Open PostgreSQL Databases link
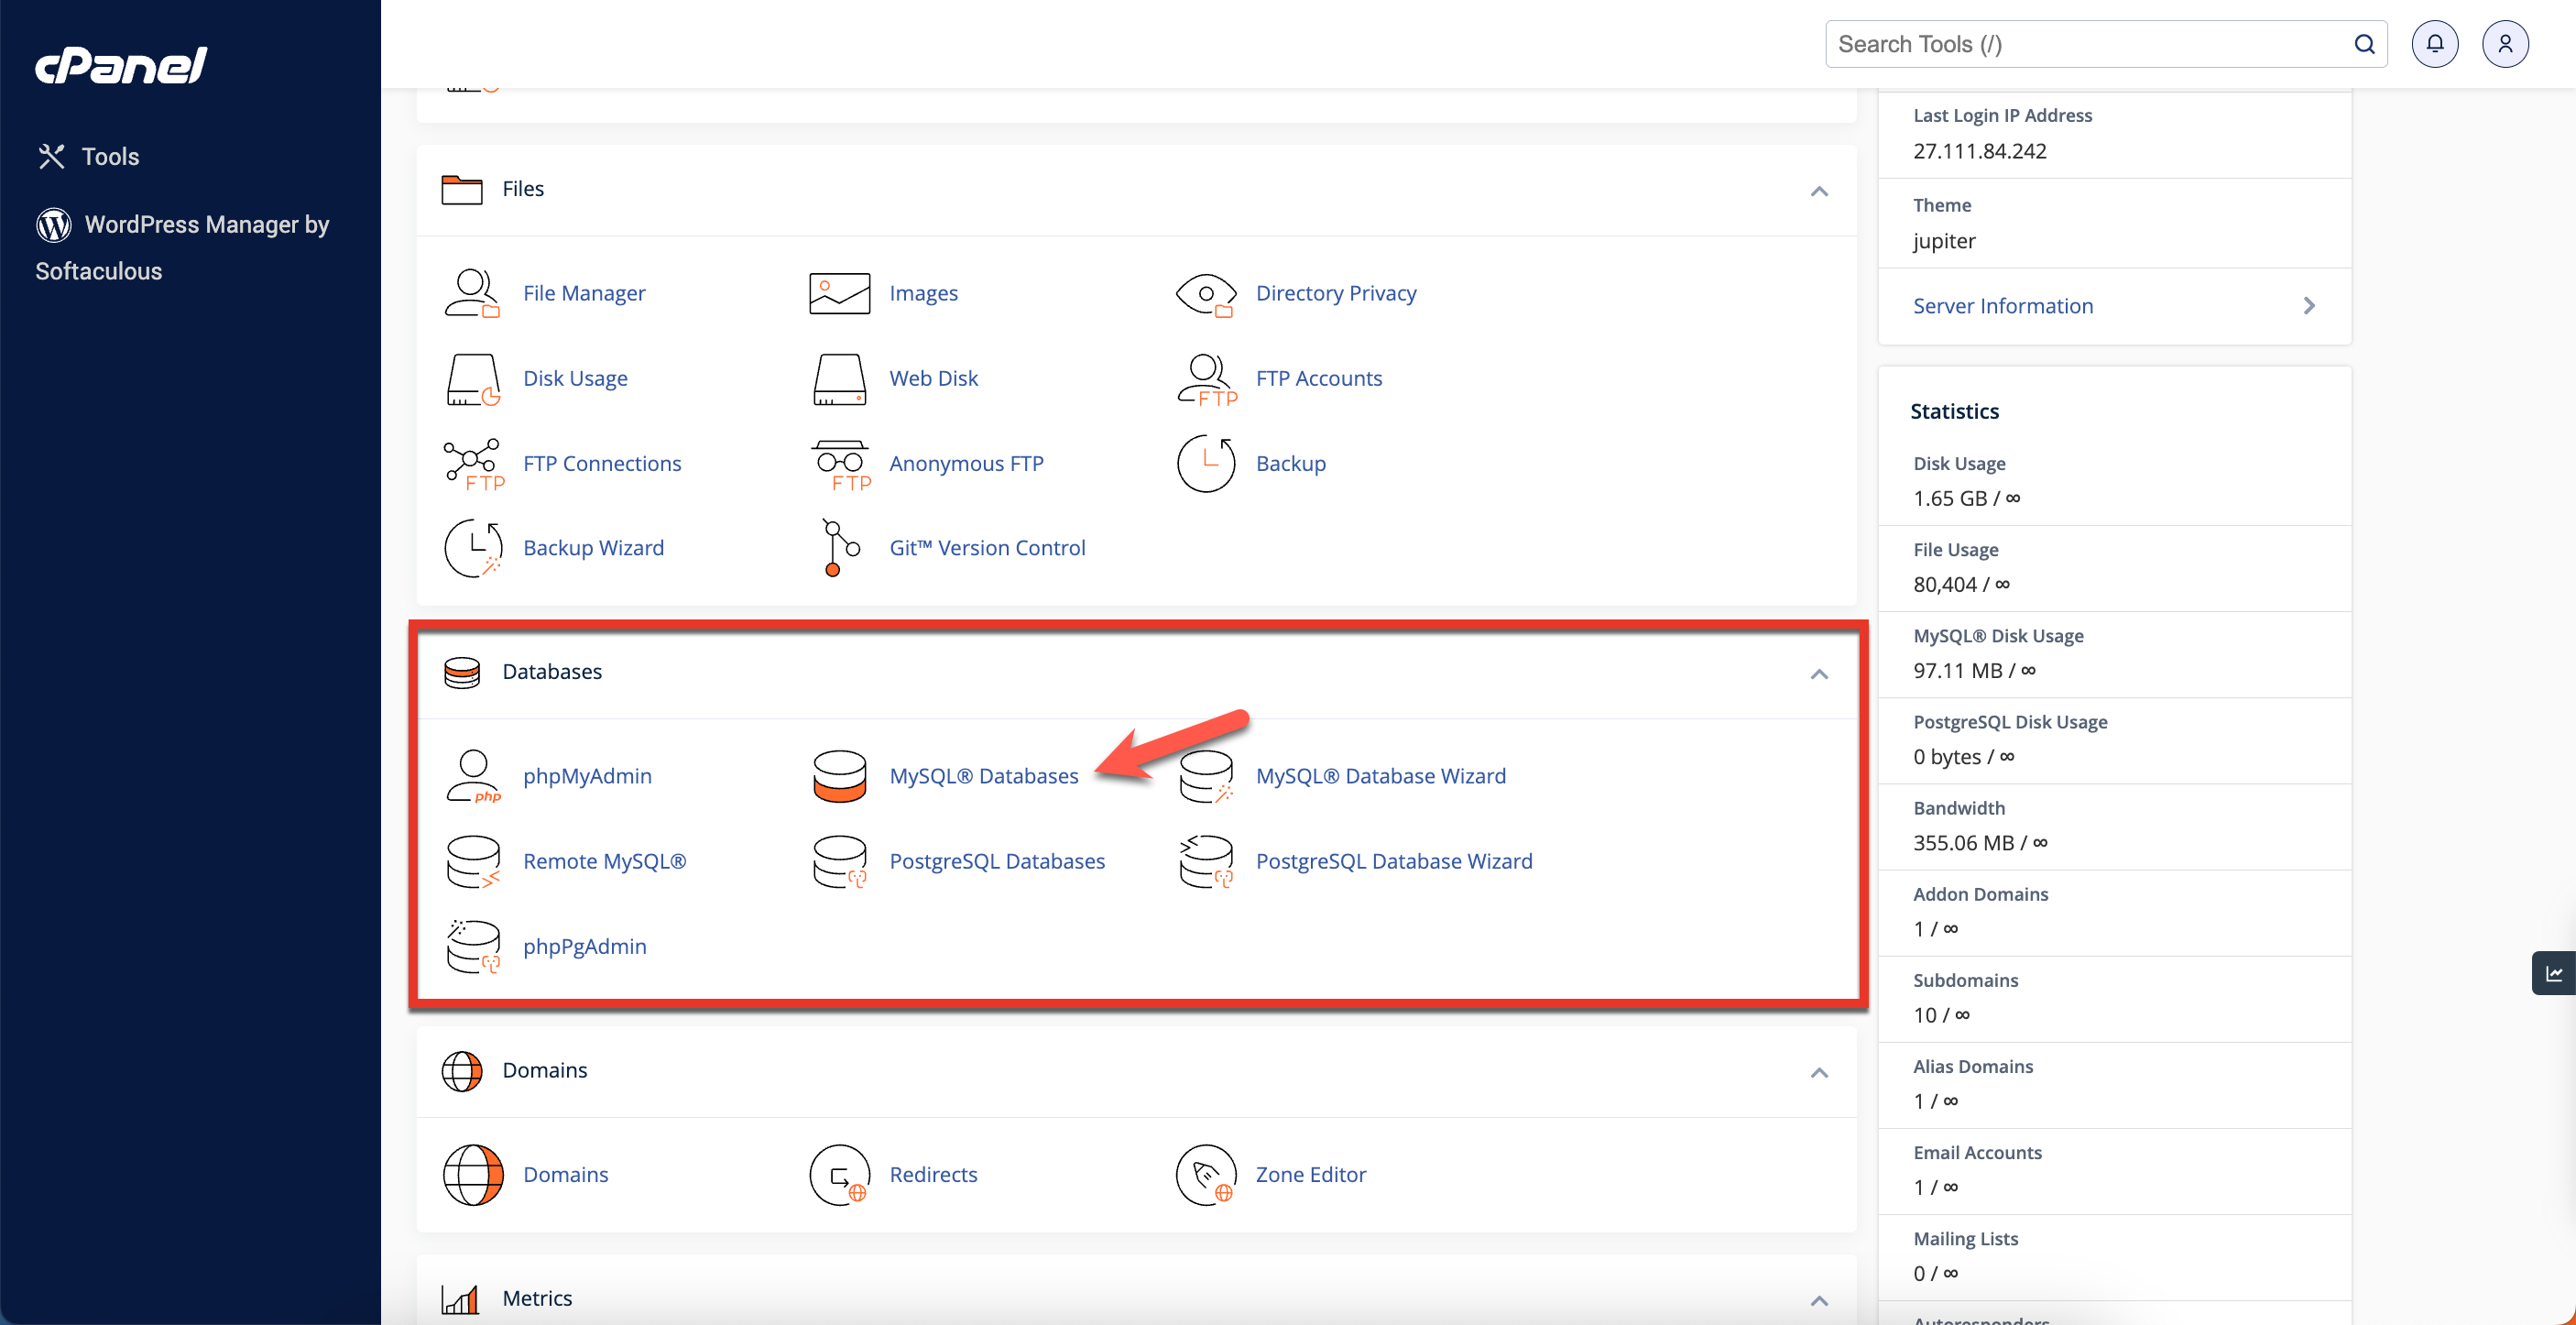The width and height of the screenshot is (2576, 1325). pos(997,861)
